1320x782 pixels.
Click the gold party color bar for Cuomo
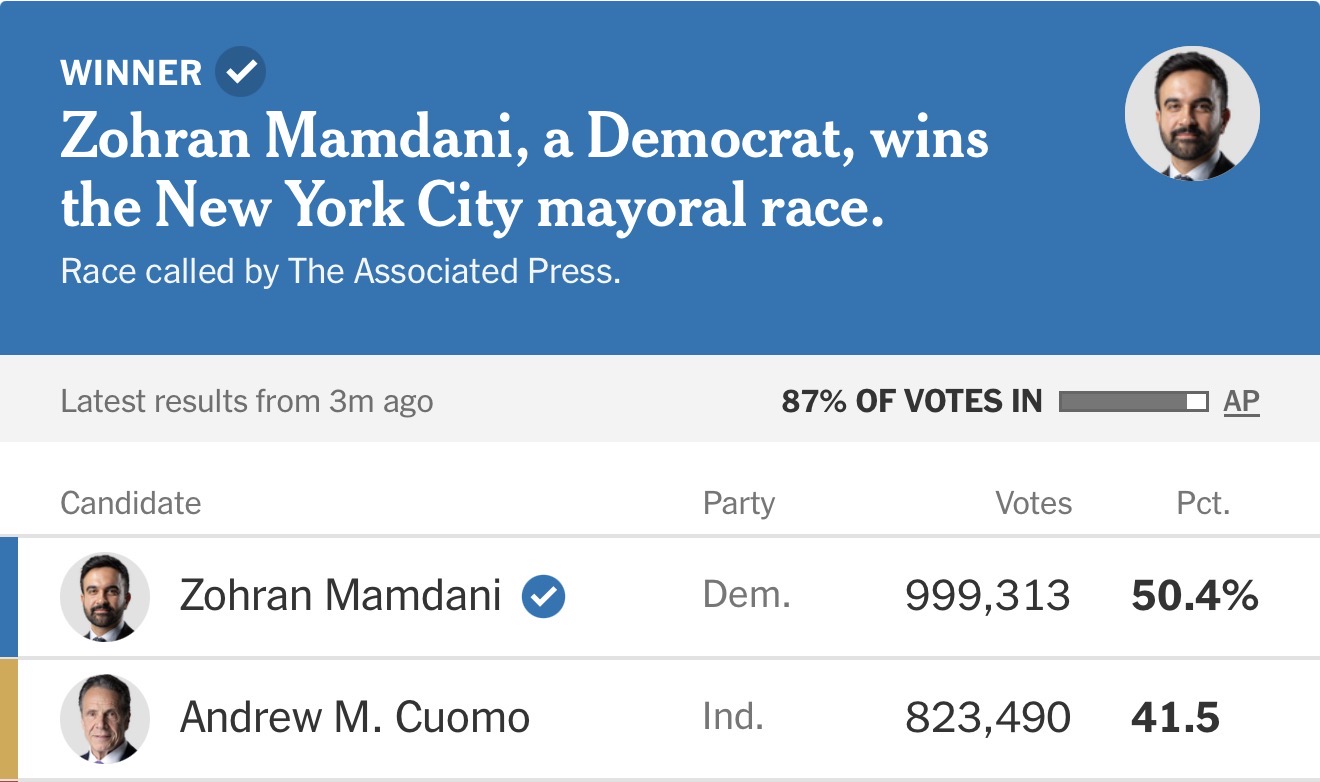[x=9, y=718]
